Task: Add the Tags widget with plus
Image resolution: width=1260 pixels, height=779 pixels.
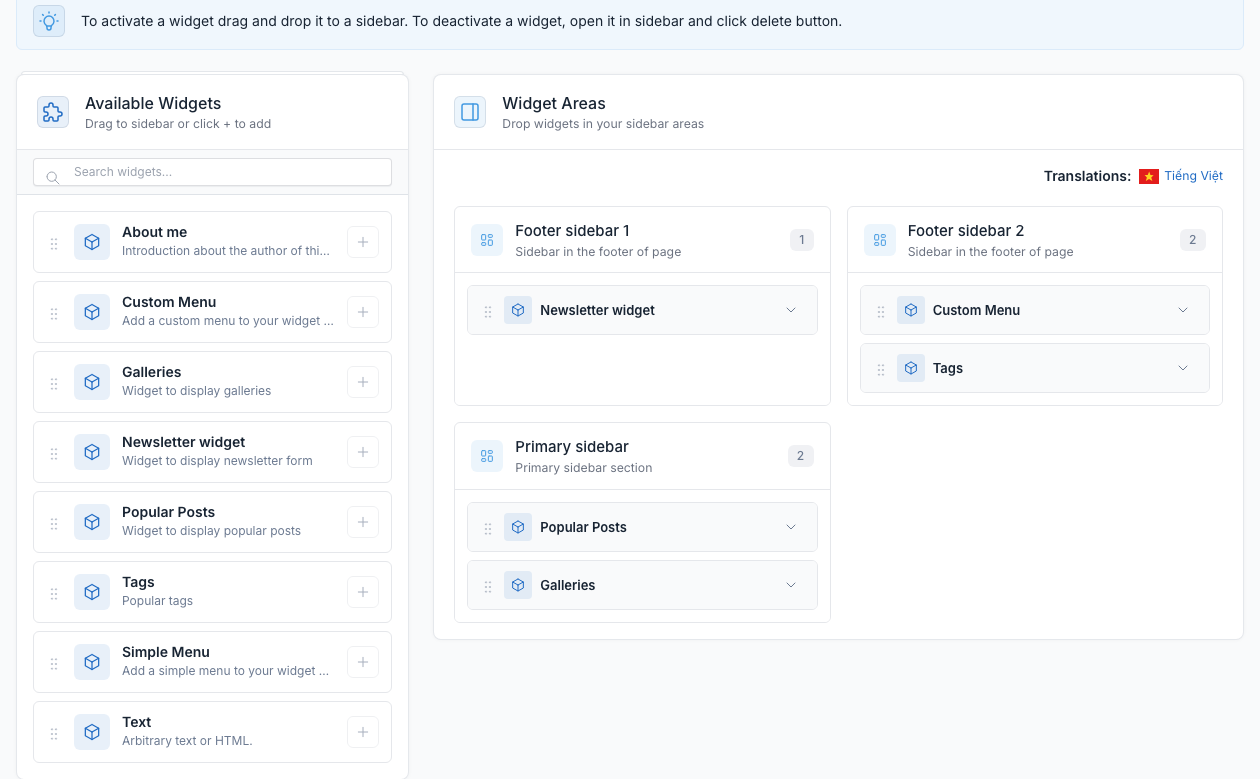Action: click(x=363, y=592)
